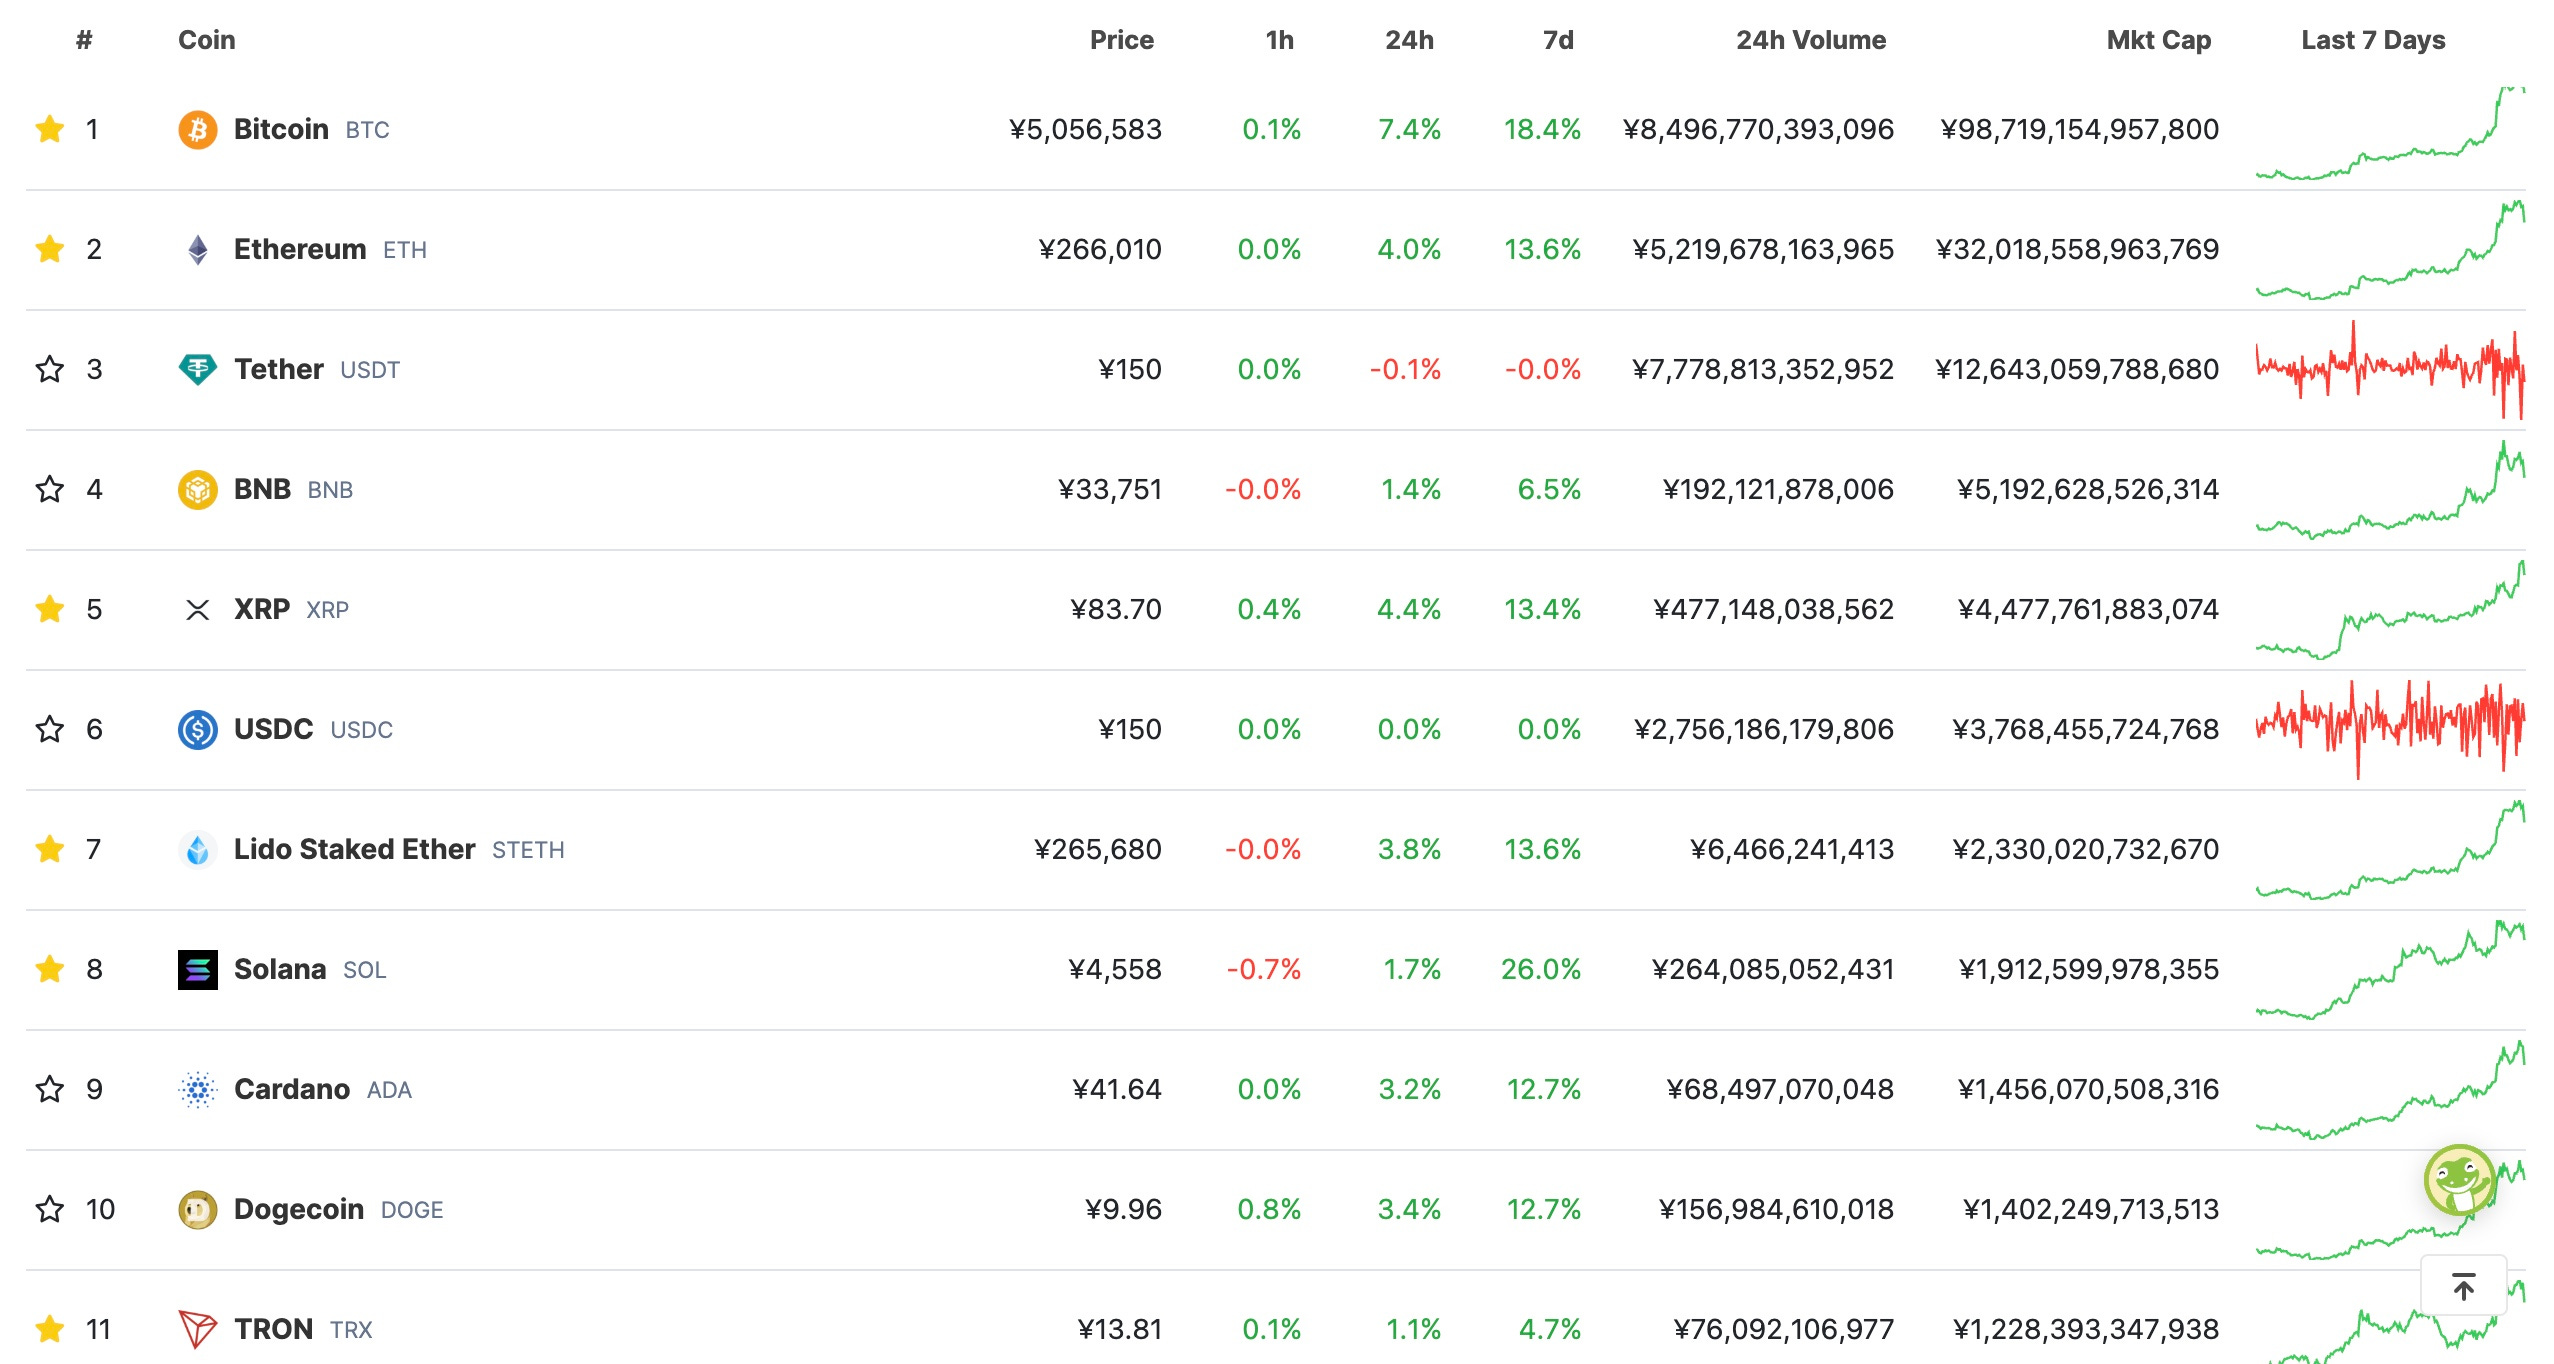2554x1364 pixels.
Task: Sort by the 24h Volume header
Action: coord(1811,40)
